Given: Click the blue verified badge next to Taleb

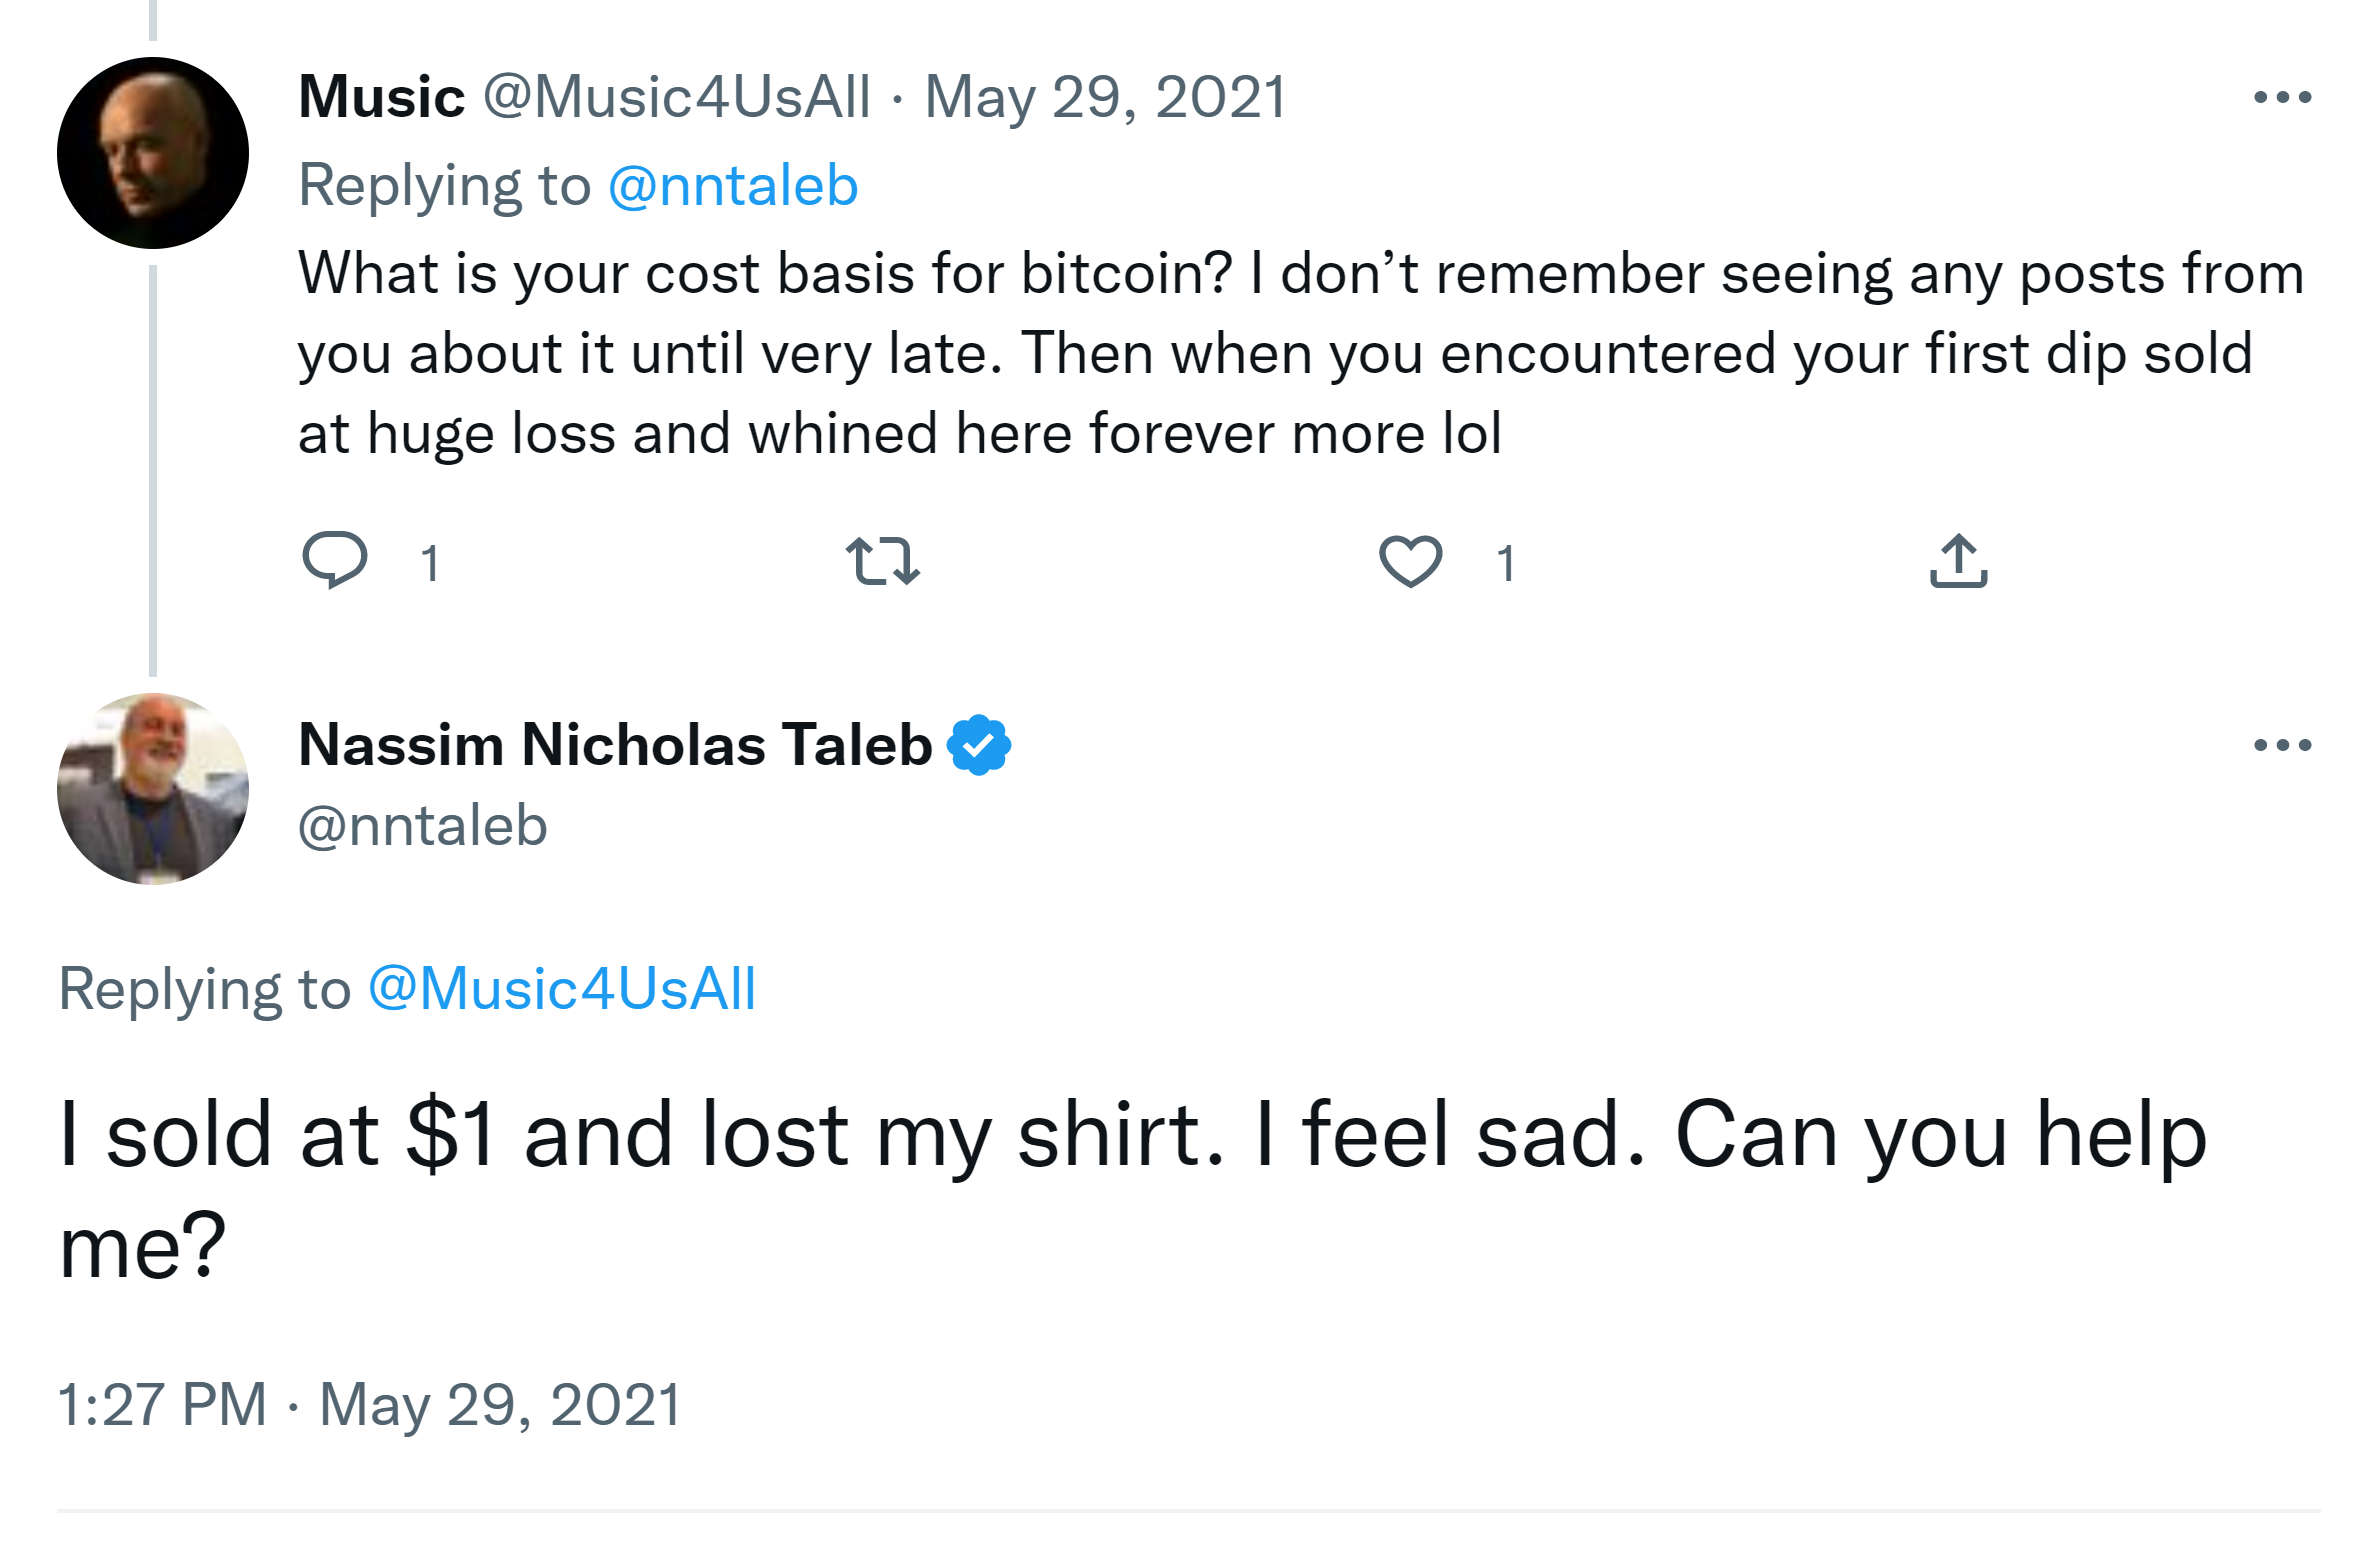Looking at the screenshot, I should pos(979,745).
